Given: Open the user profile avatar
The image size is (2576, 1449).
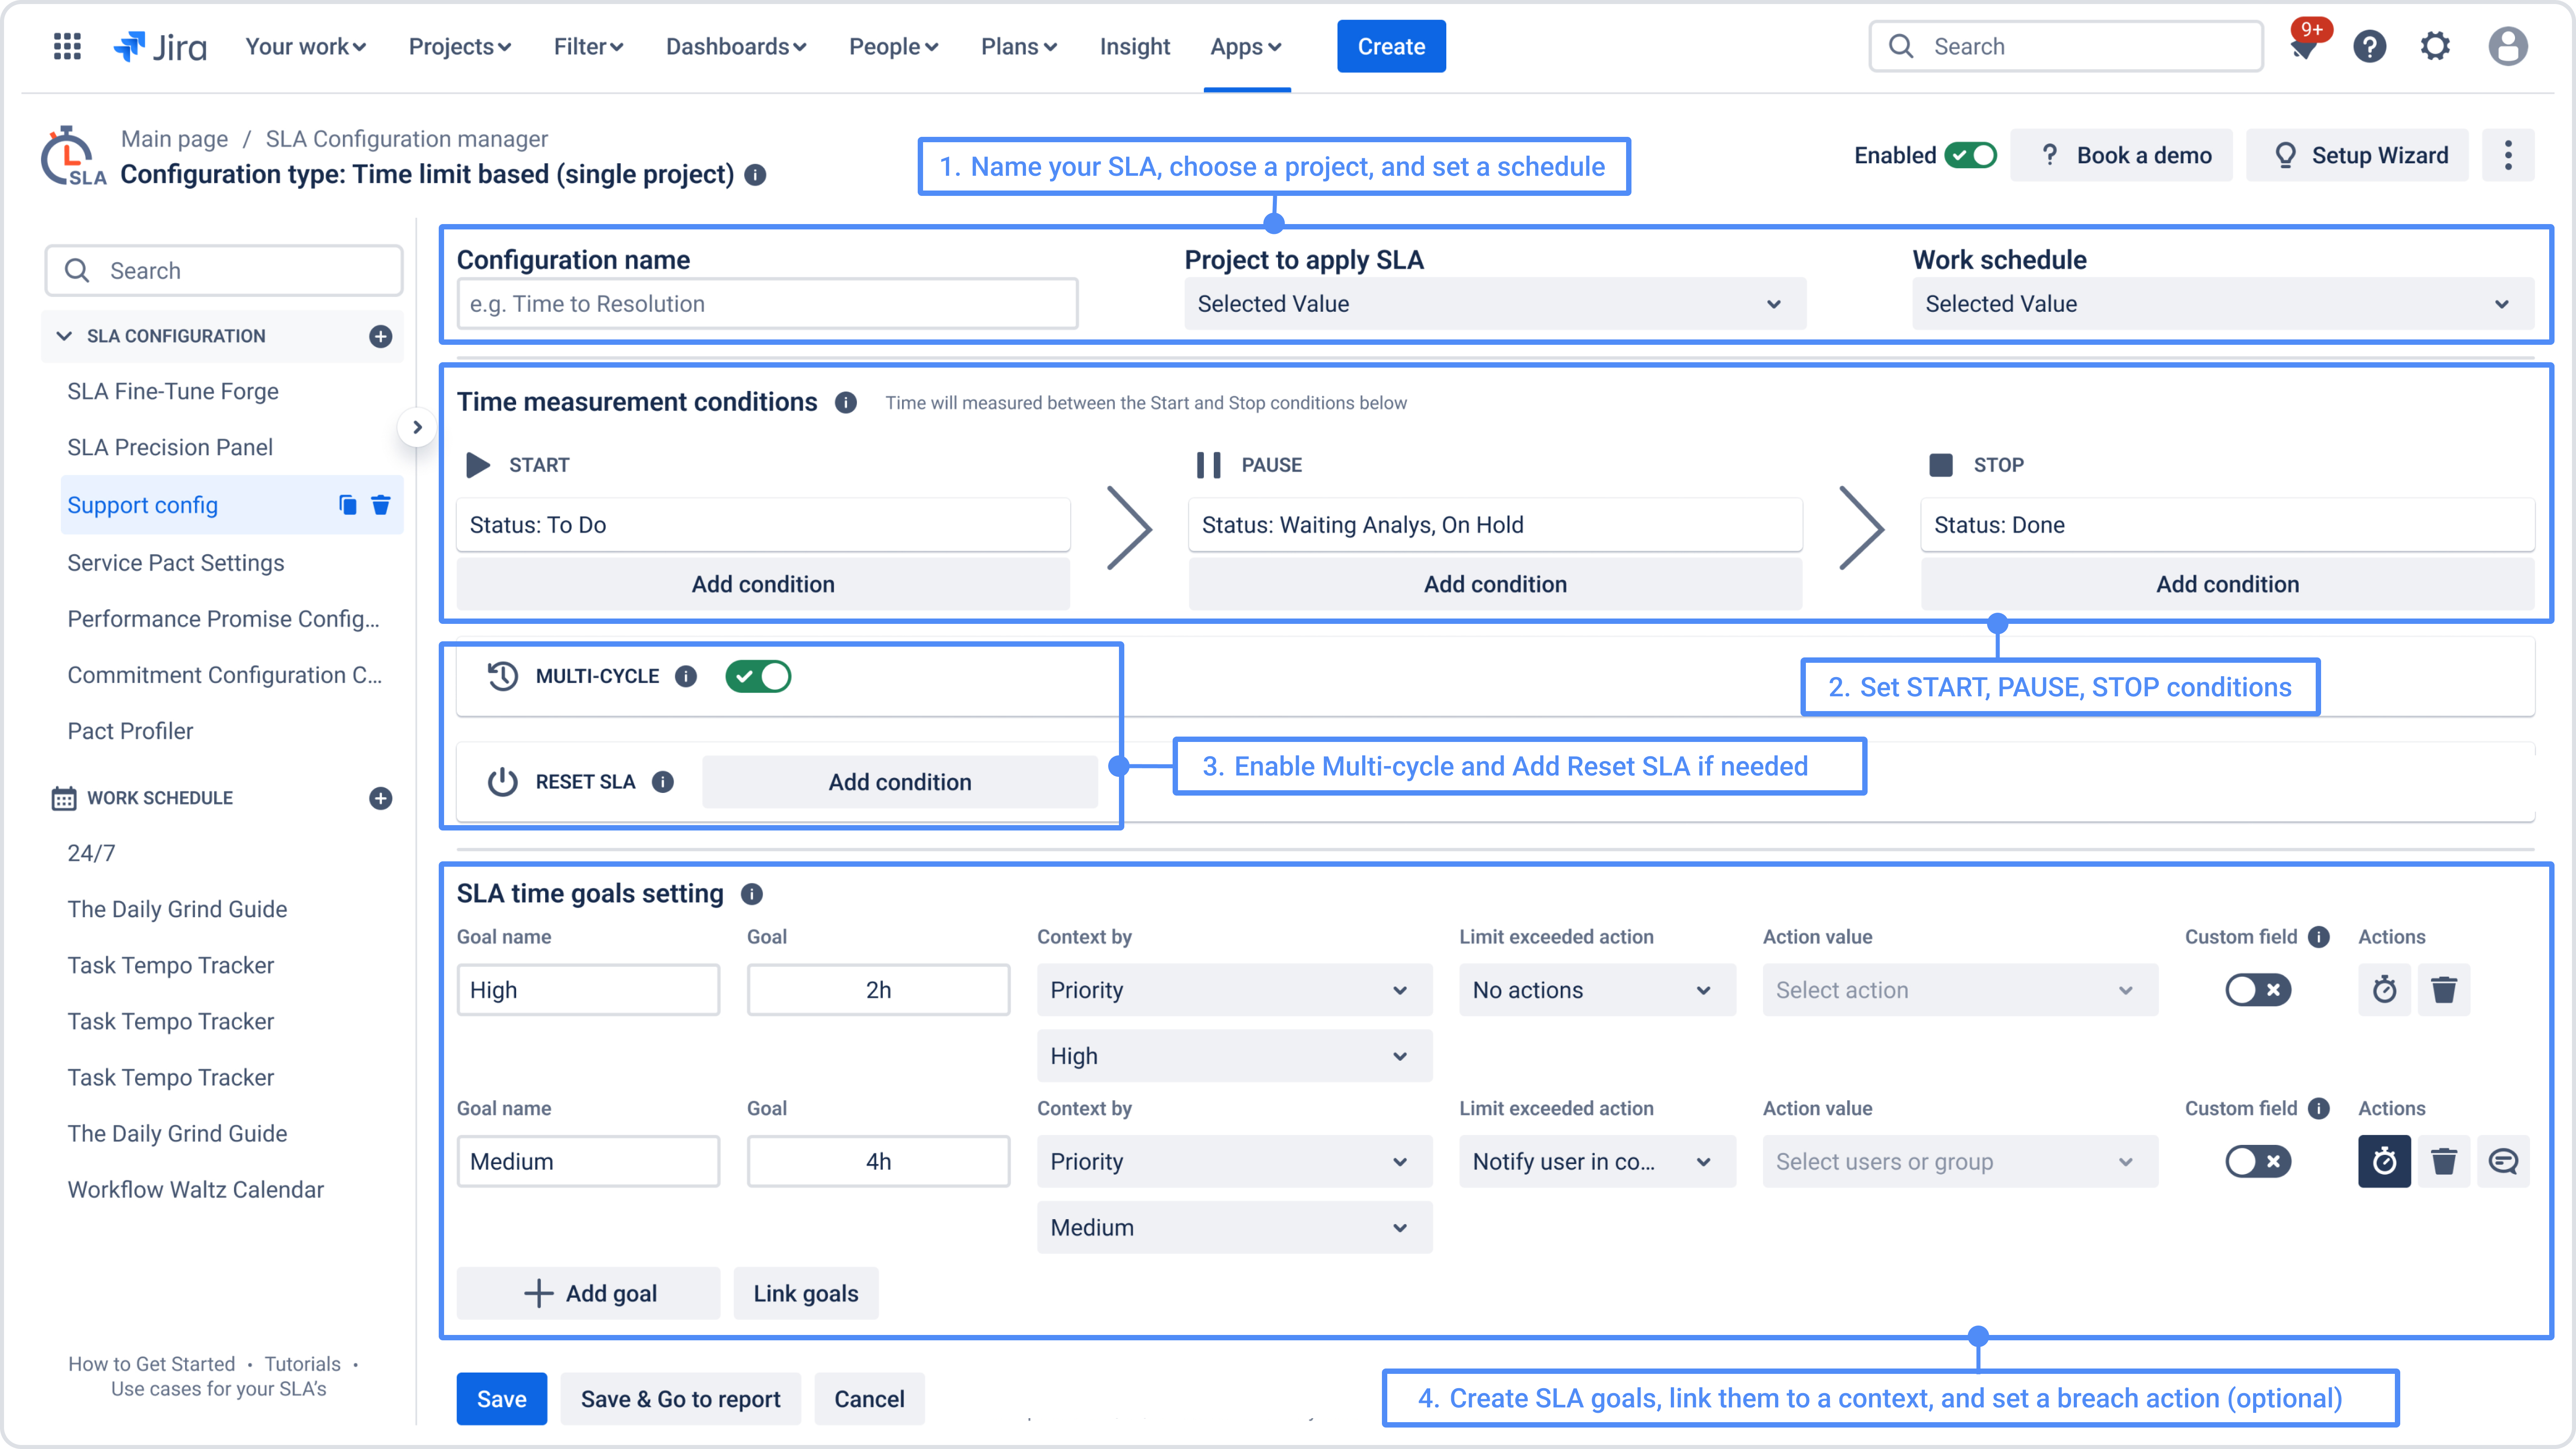Looking at the screenshot, I should tap(2508, 46).
